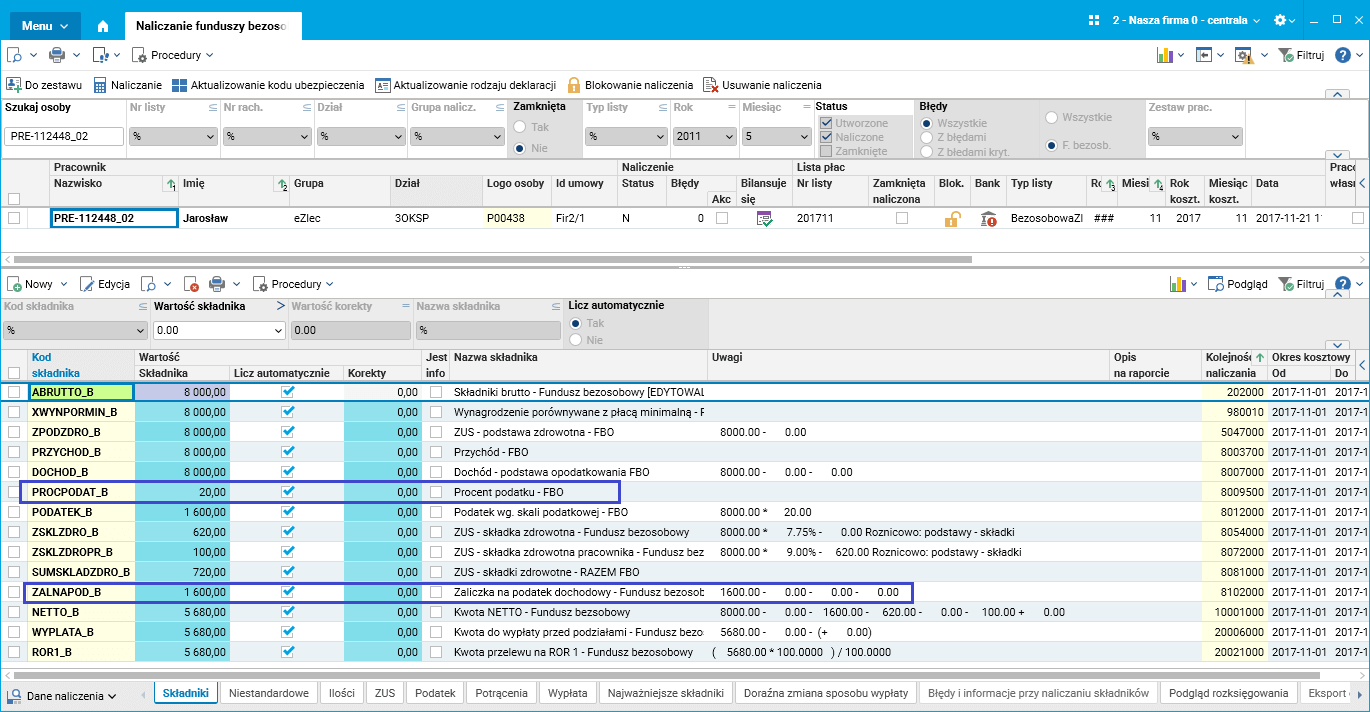This screenshot has width=1370, height=712.
Task: Uncheck Licz automatycznie for PROCPODAT_B
Action: [288, 492]
